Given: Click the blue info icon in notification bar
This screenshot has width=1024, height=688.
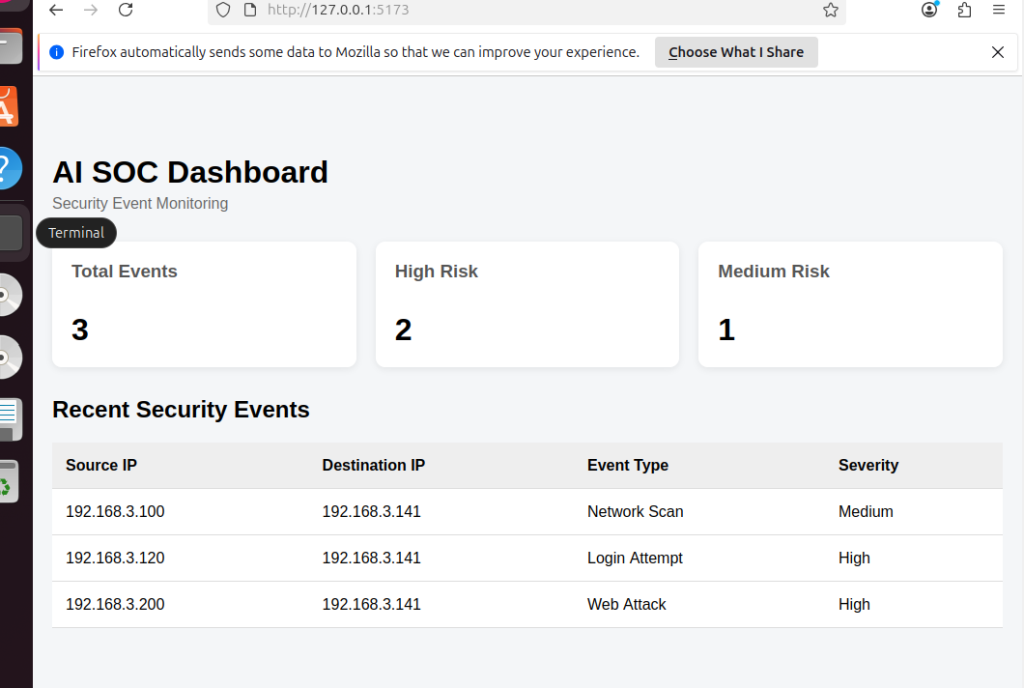Looking at the screenshot, I should [x=57, y=52].
